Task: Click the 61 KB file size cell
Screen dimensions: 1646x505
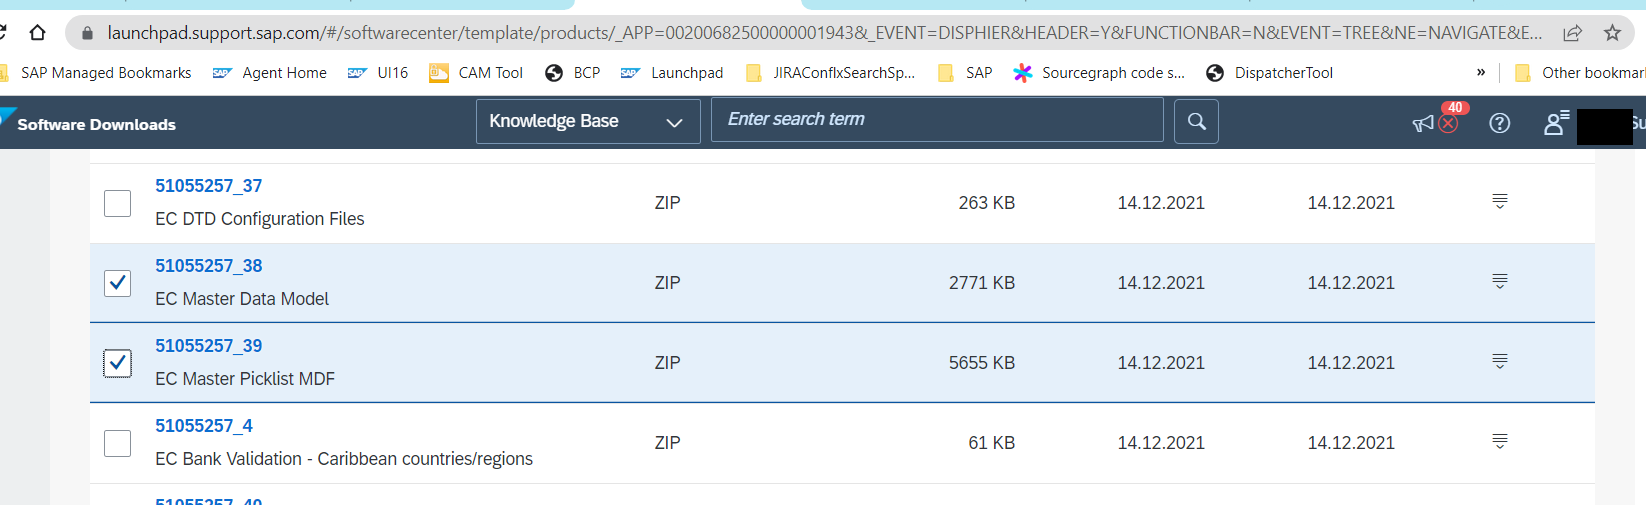Action: [x=991, y=443]
